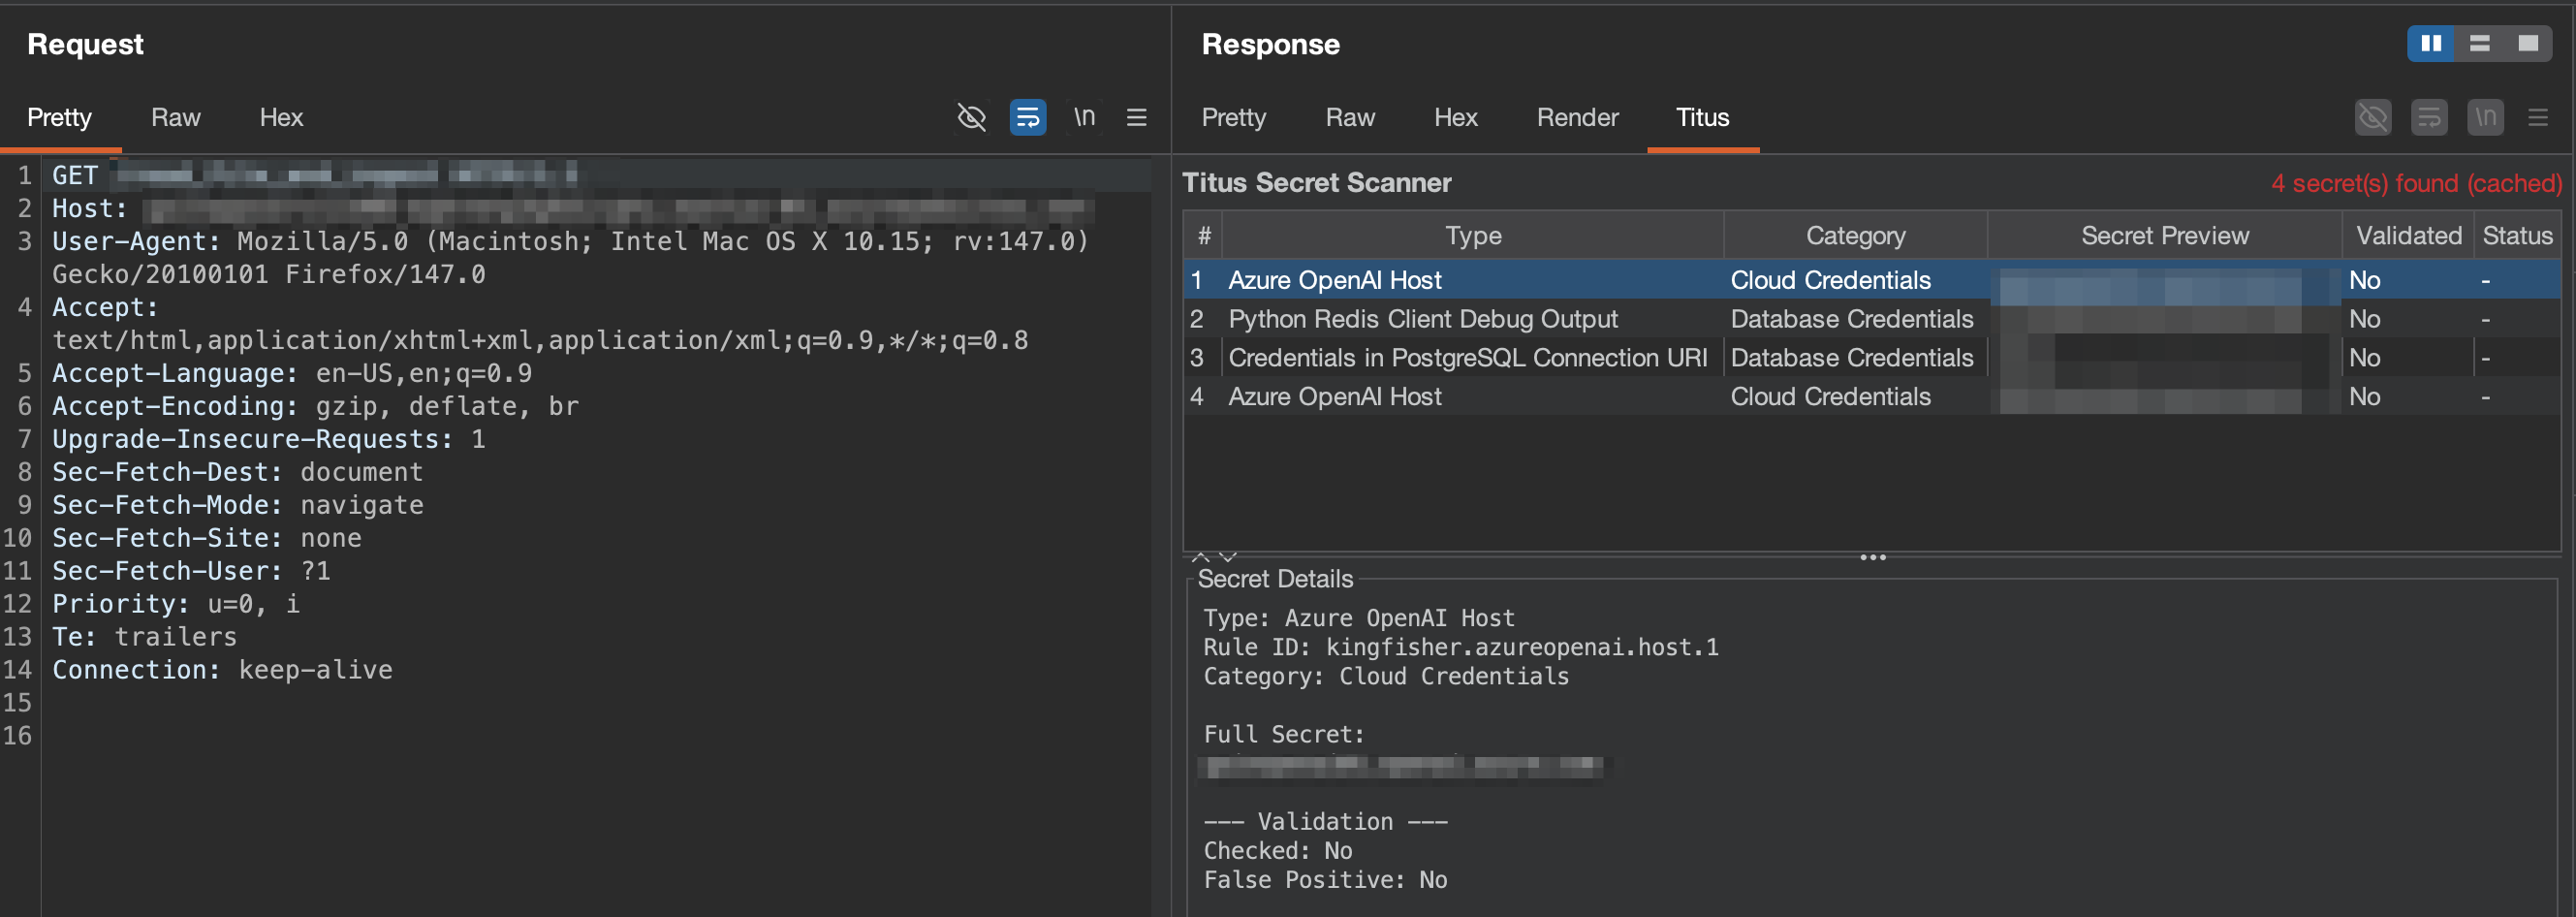The image size is (2576, 917).
Task: Switch to the Titus response tab
Action: coord(1702,117)
